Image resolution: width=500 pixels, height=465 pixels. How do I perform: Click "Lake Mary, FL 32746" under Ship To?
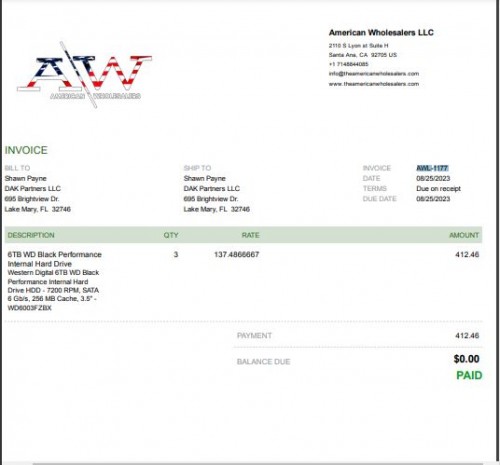point(217,209)
